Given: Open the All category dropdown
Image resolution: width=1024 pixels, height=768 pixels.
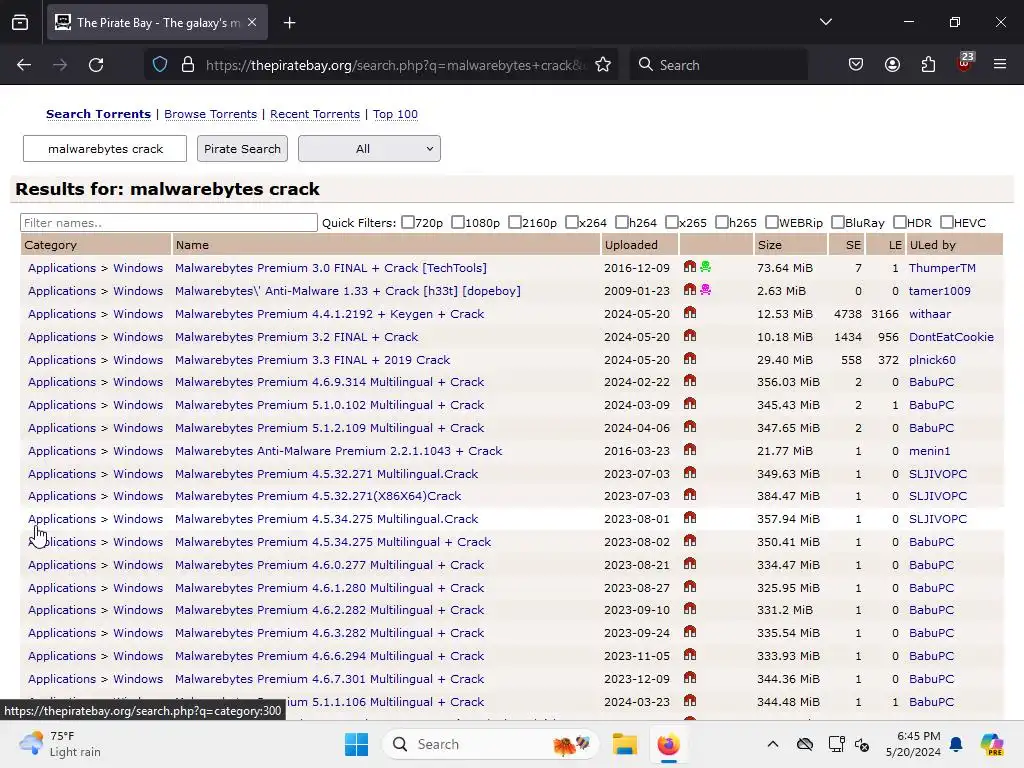Looking at the screenshot, I should [369, 148].
